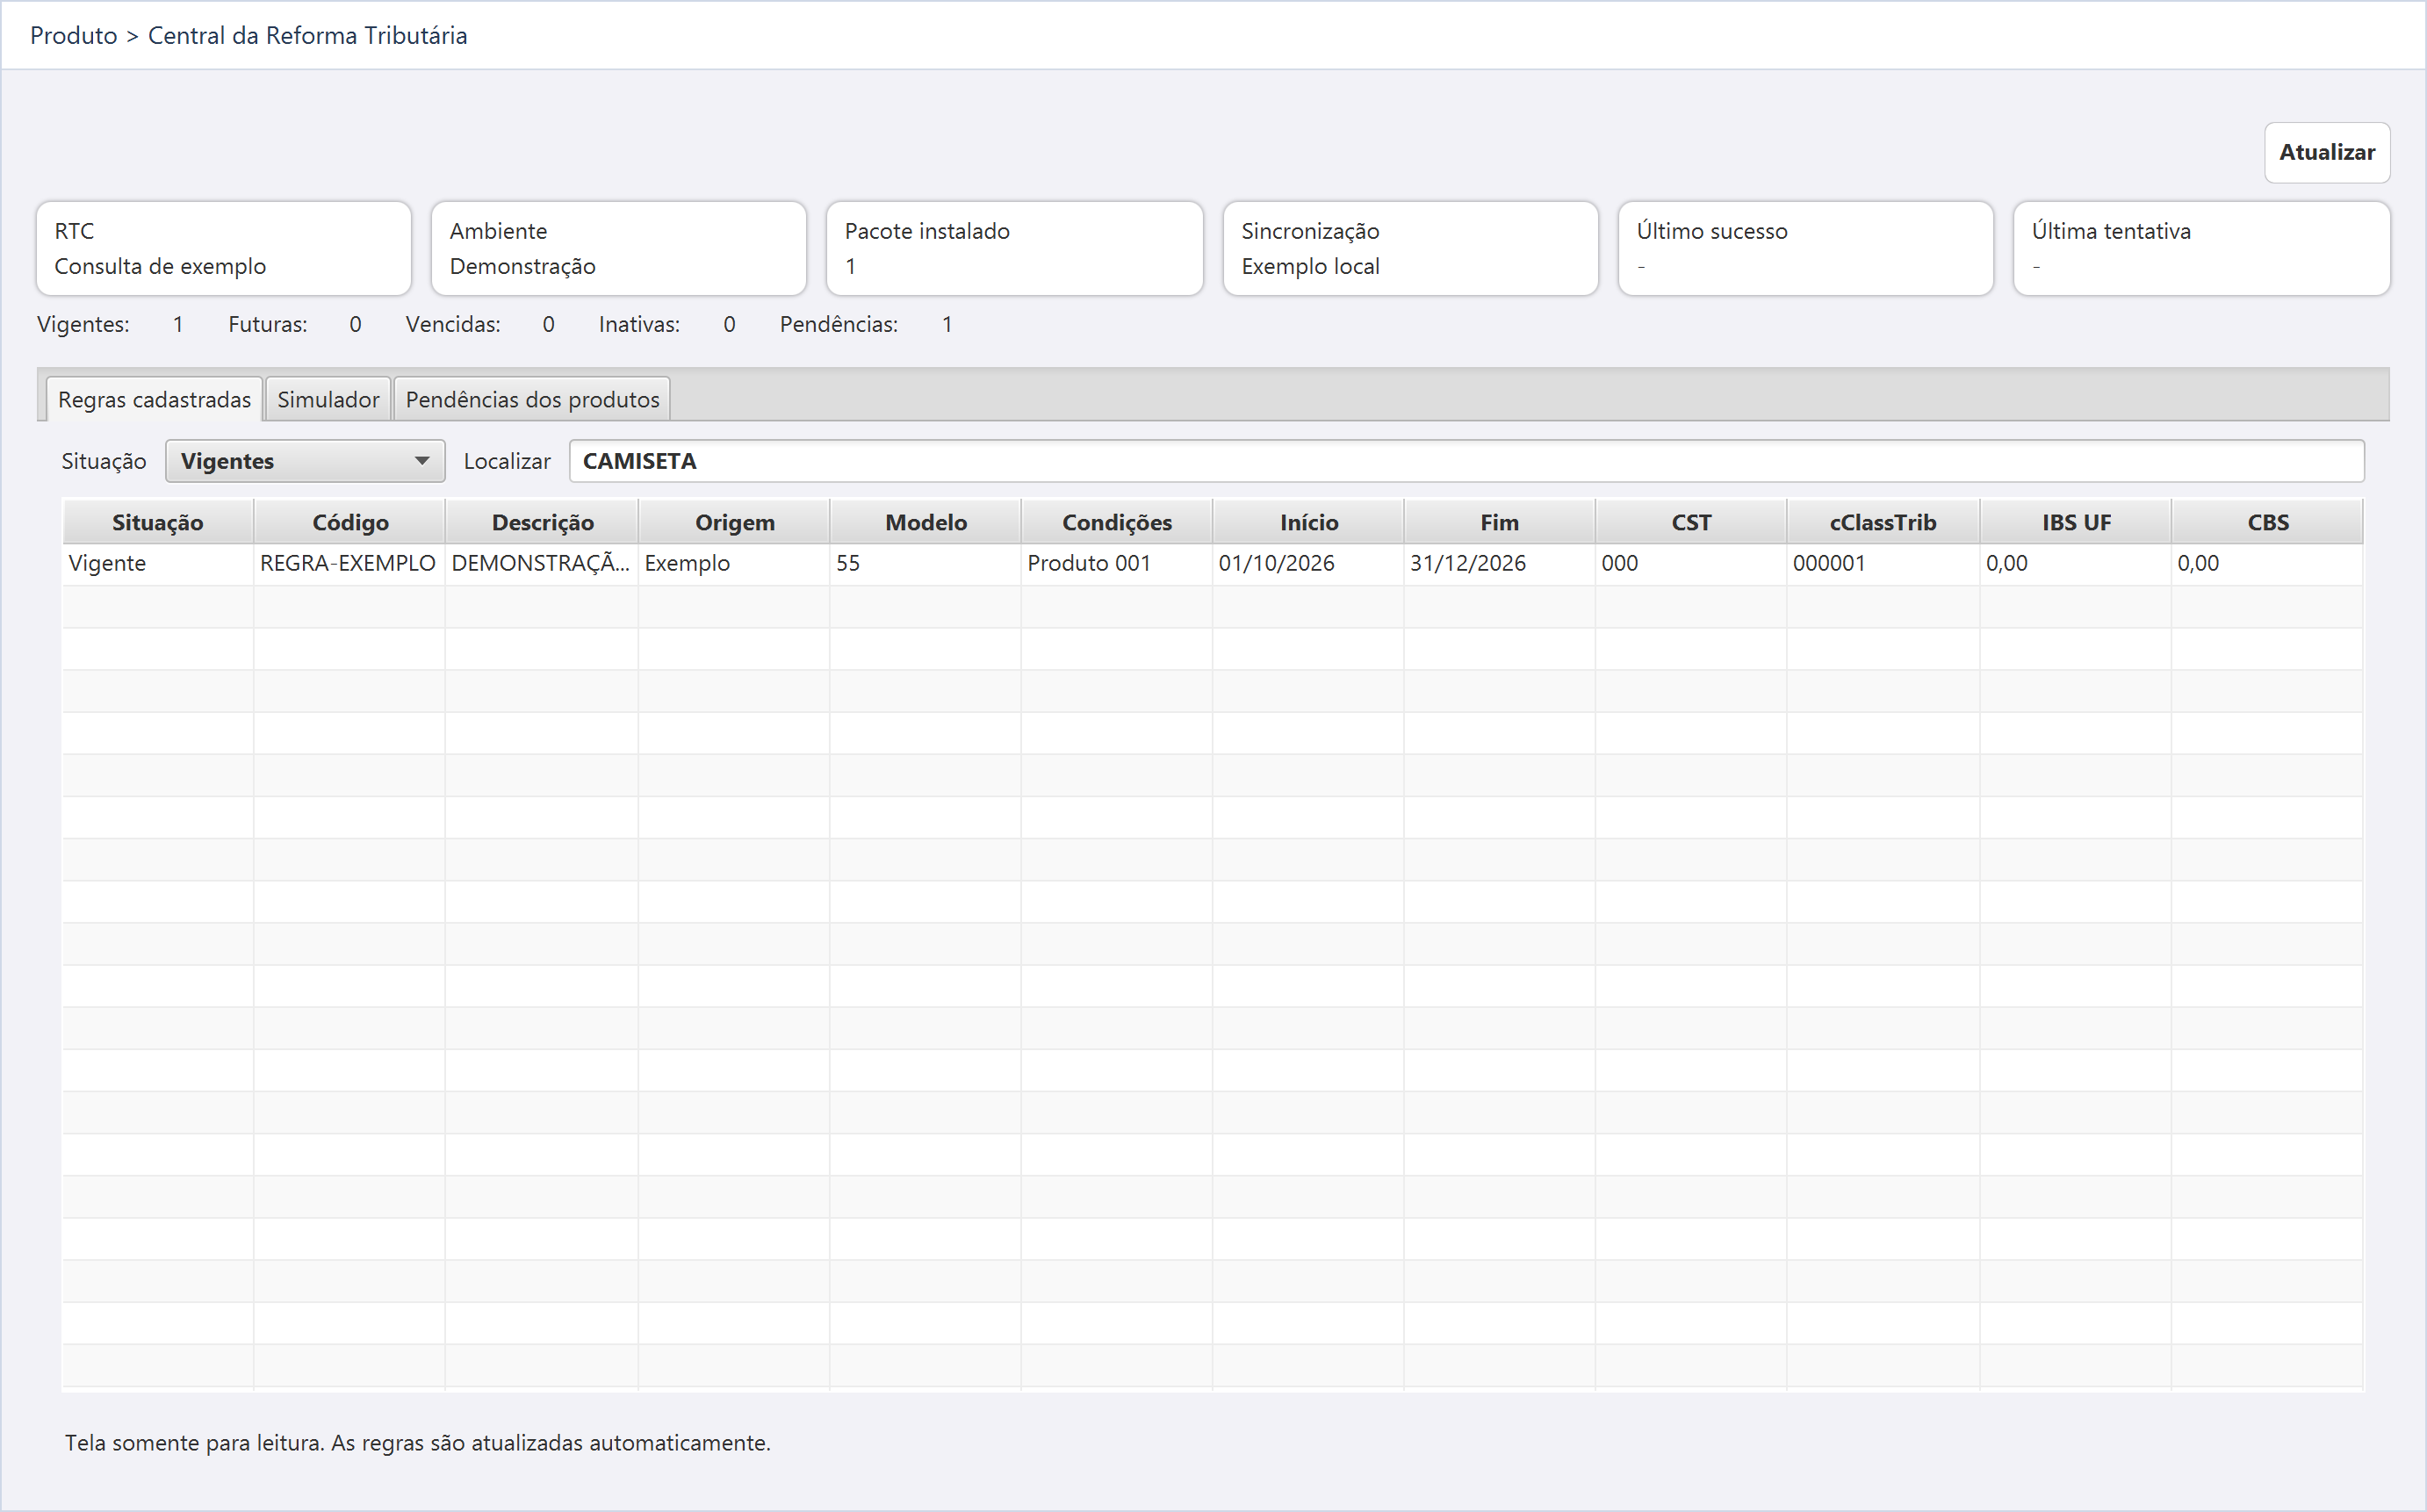Click the Origem column header
Screen dimensions: 2427x1512
pyautogui.click(x=734, y=522)
